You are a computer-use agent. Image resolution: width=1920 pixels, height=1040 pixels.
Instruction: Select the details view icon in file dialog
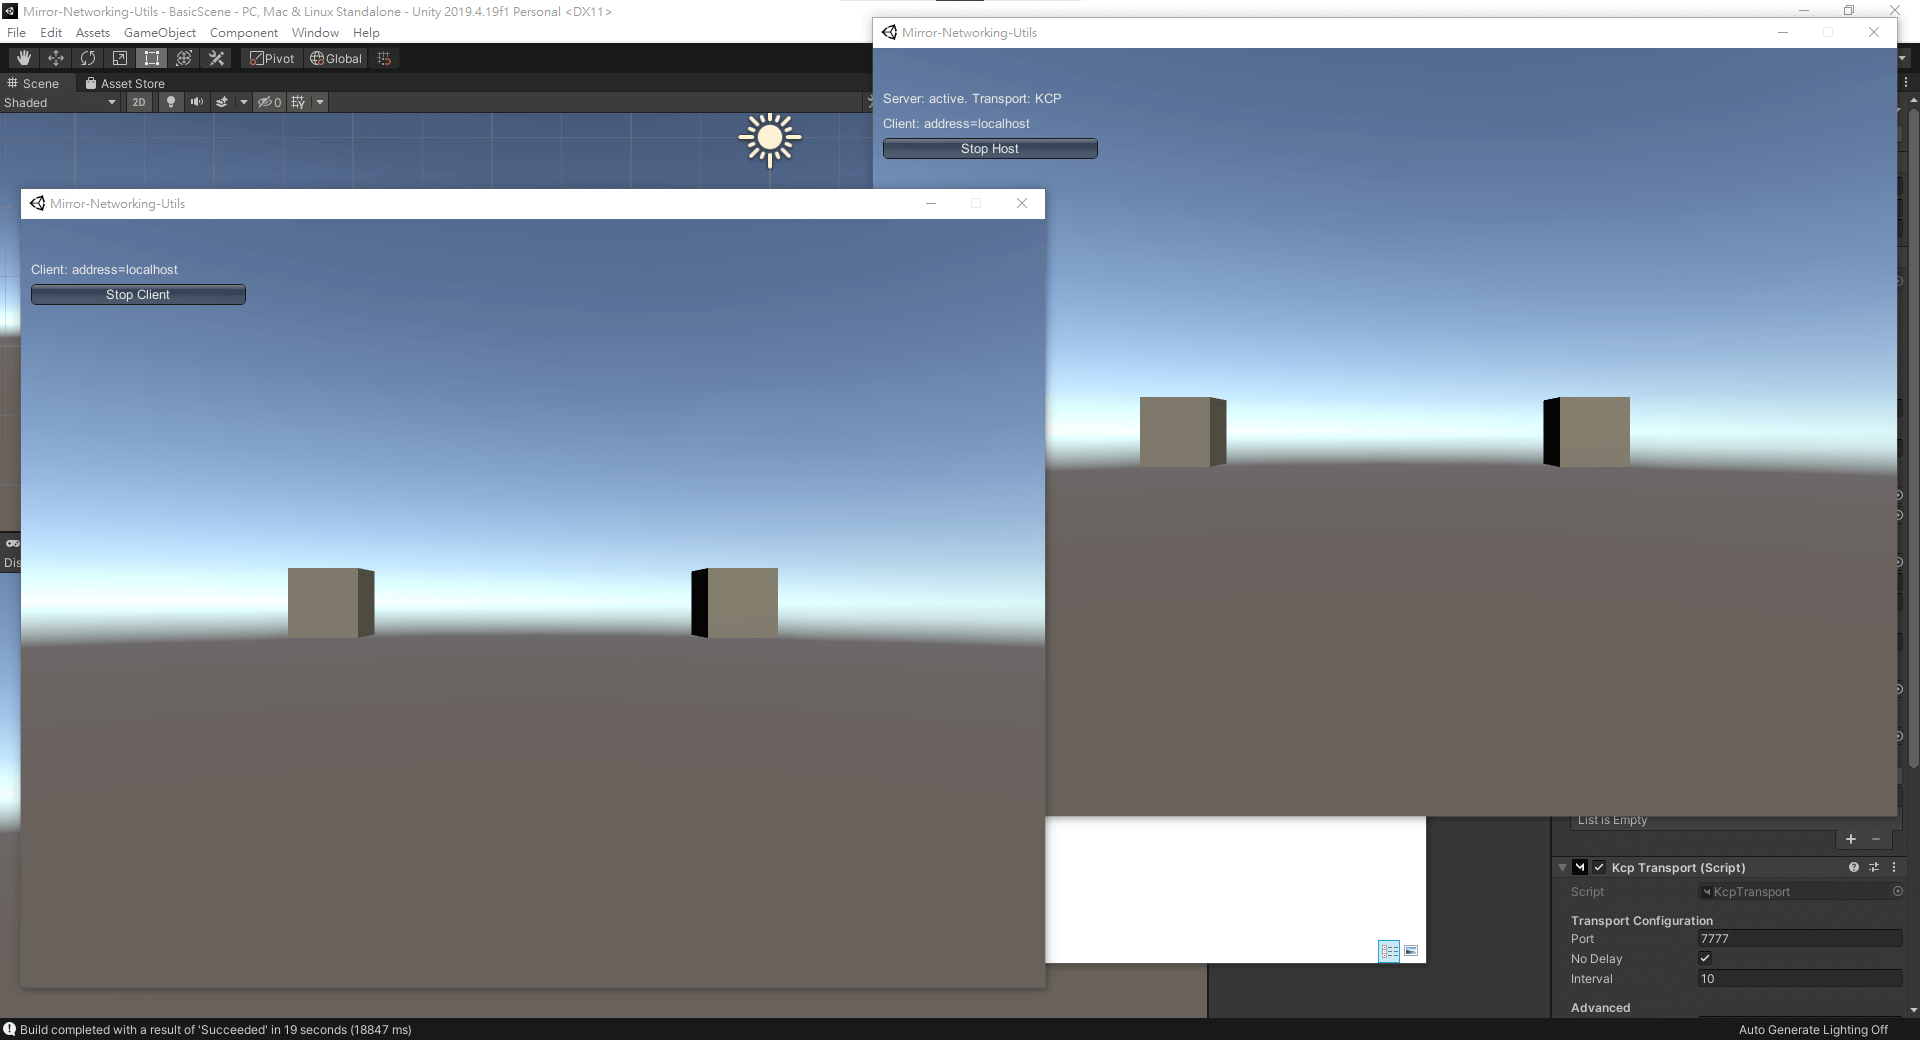(x=1389, y=951)
